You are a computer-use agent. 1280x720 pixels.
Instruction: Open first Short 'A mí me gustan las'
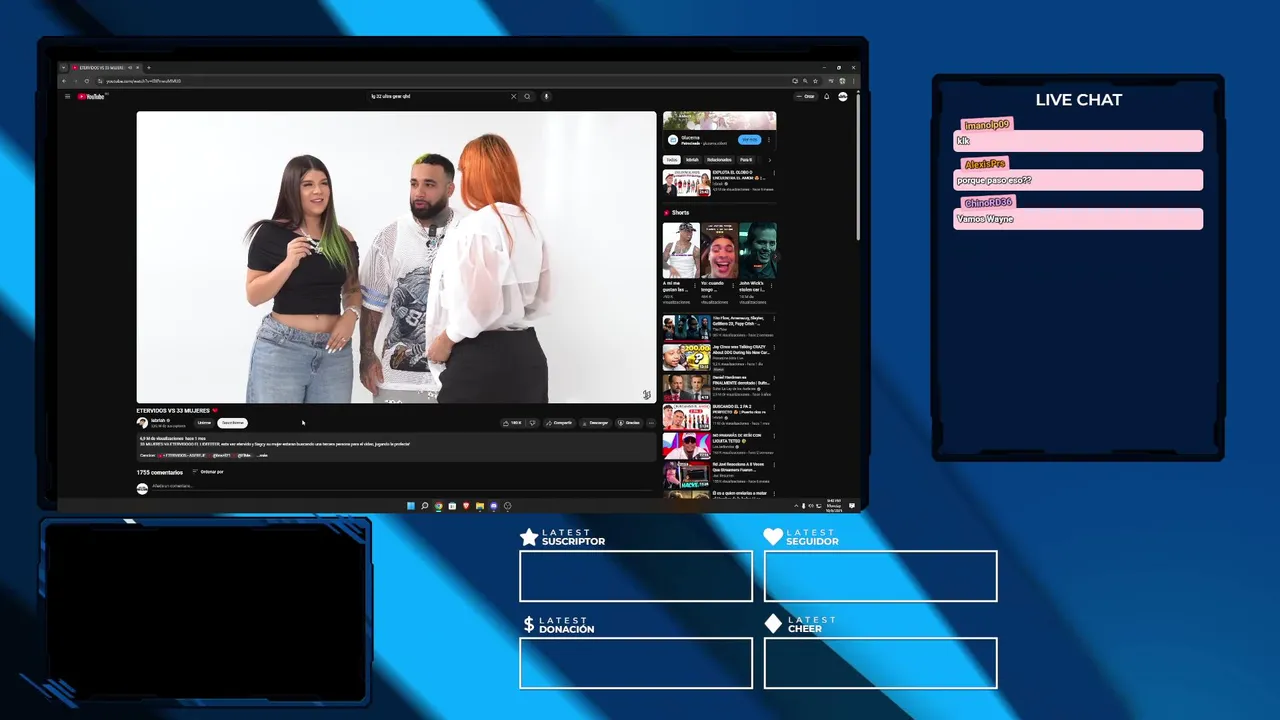coord(681,250)
